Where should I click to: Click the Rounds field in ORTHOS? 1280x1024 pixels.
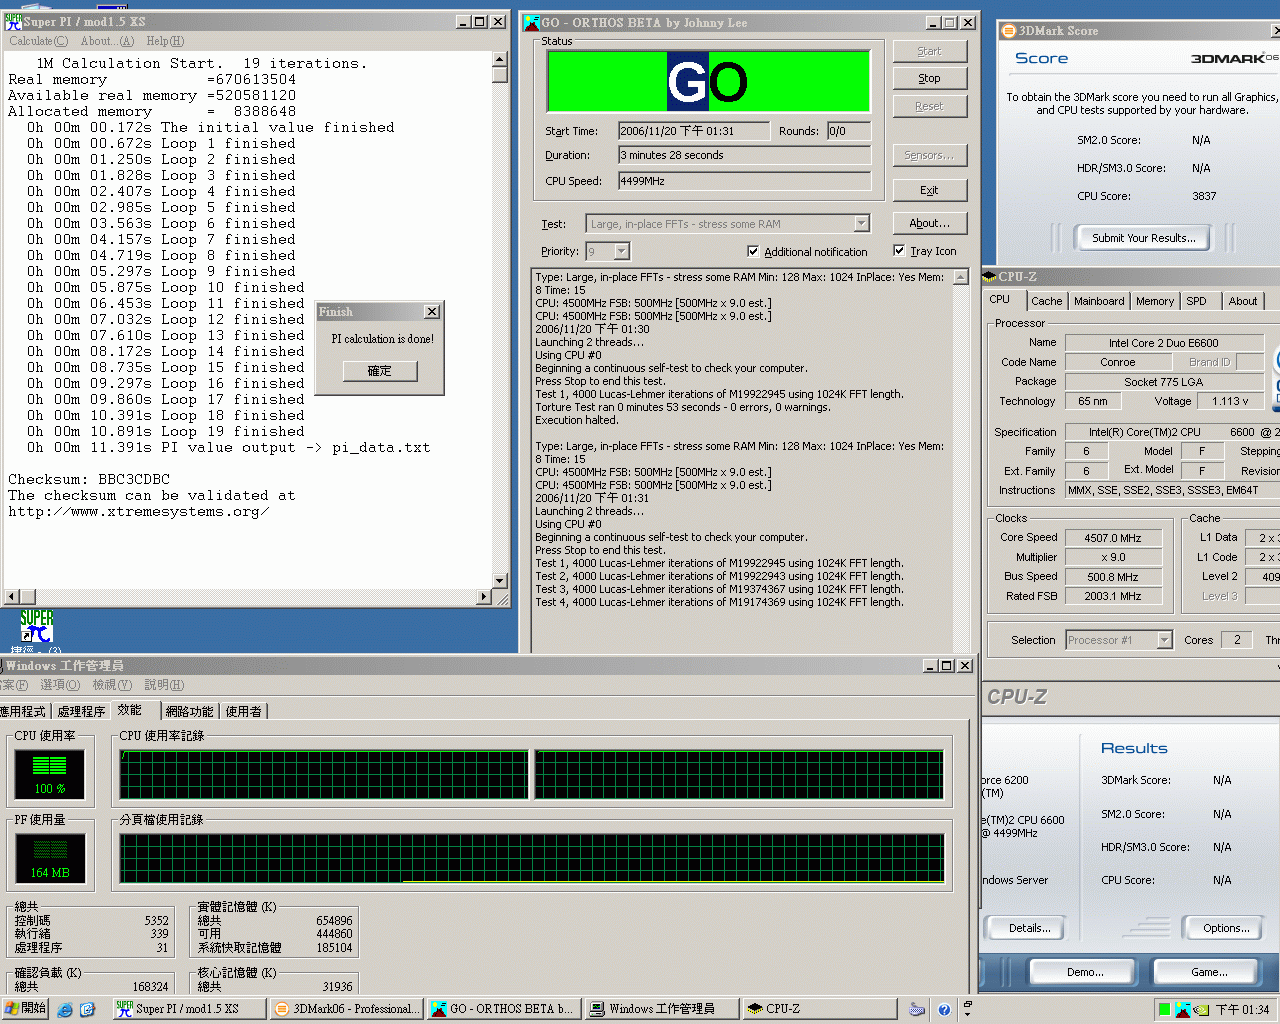click(x=848, y=131)
